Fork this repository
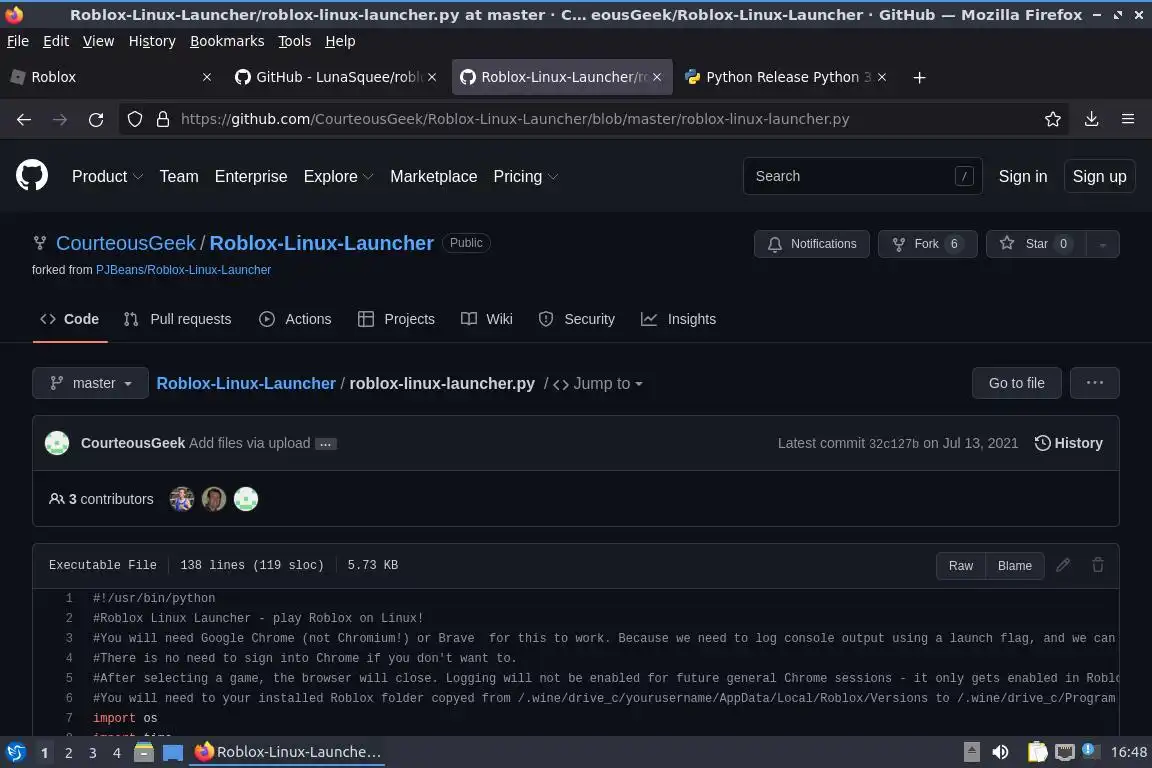This screenshot has width=1152, height=768. (927, 244)
